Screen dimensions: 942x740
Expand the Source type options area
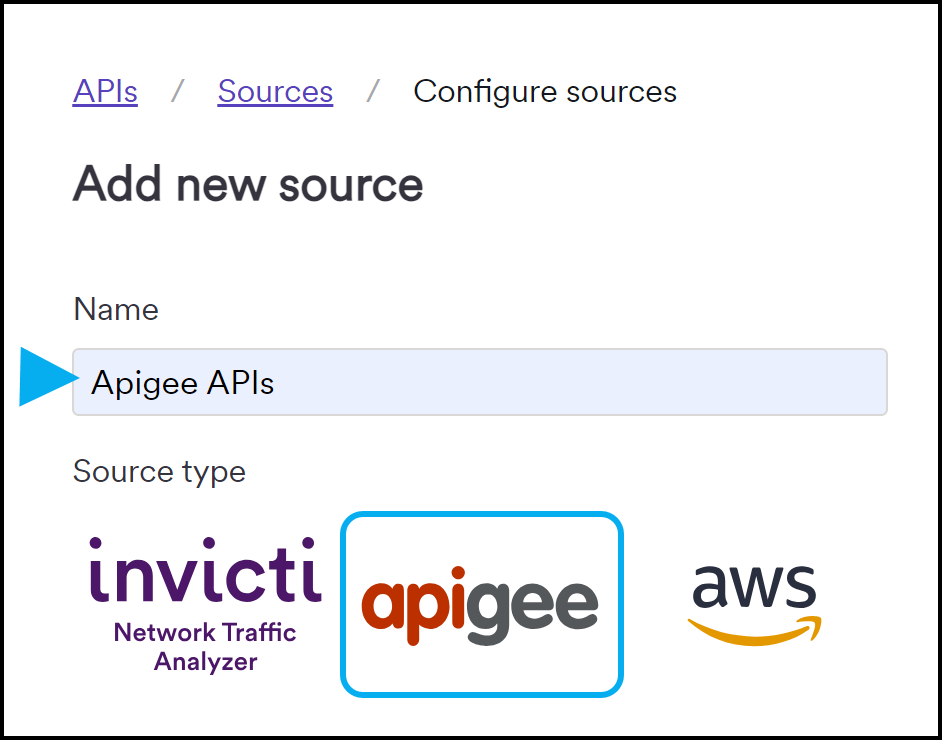click(159, 471)
